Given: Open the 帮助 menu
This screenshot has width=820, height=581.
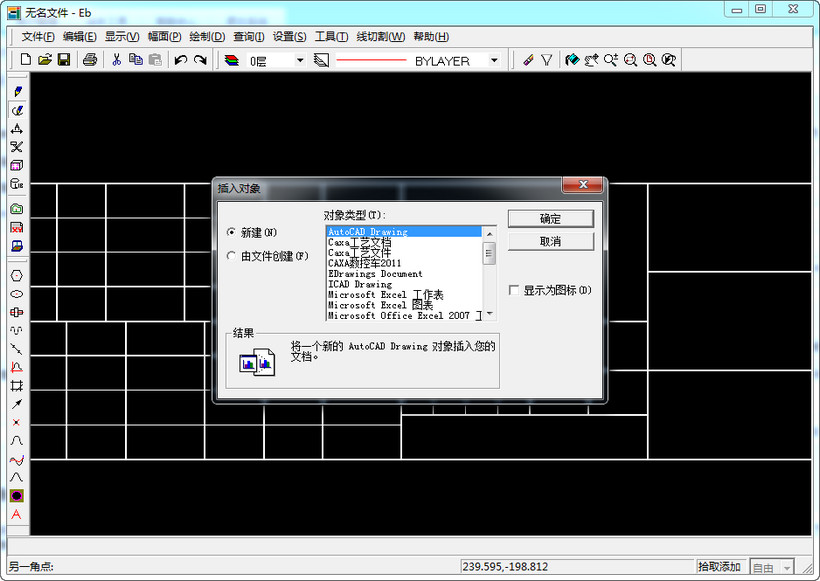Looking at the screenshot, I should click(x=431, y=37).
